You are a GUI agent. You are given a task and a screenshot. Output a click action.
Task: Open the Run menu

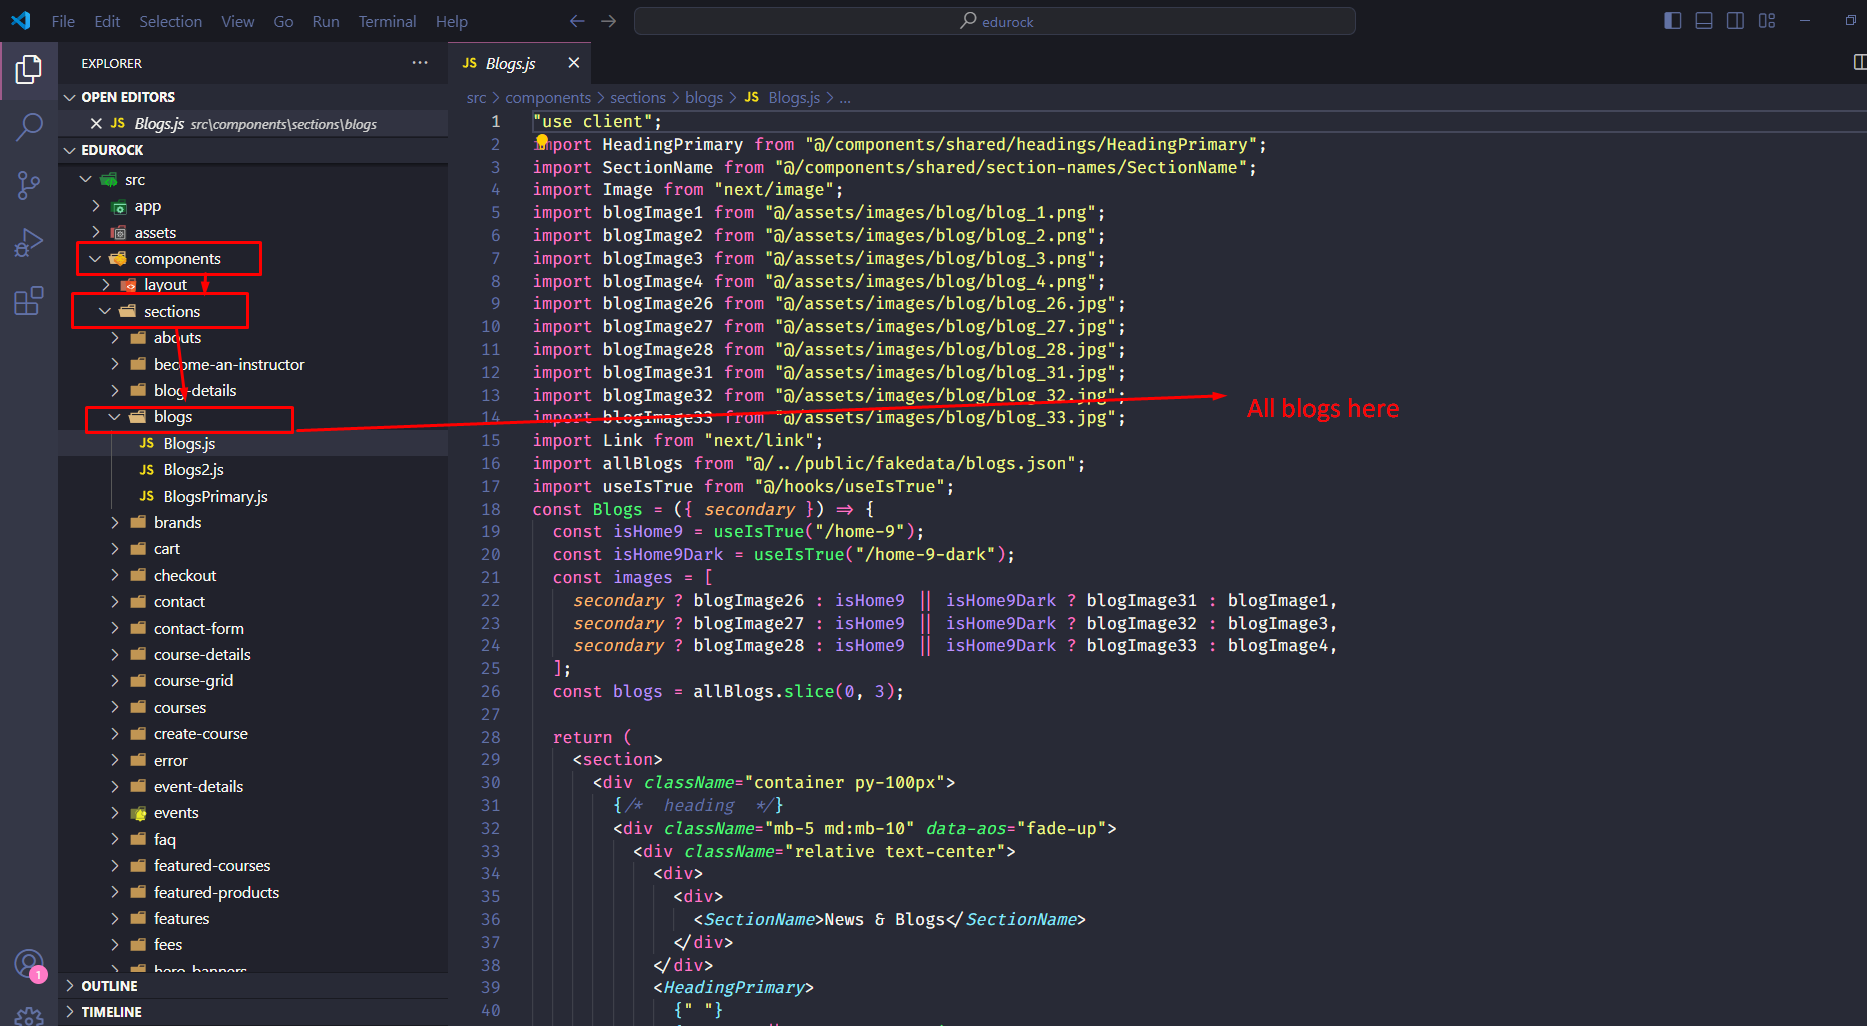coord(326,21)
